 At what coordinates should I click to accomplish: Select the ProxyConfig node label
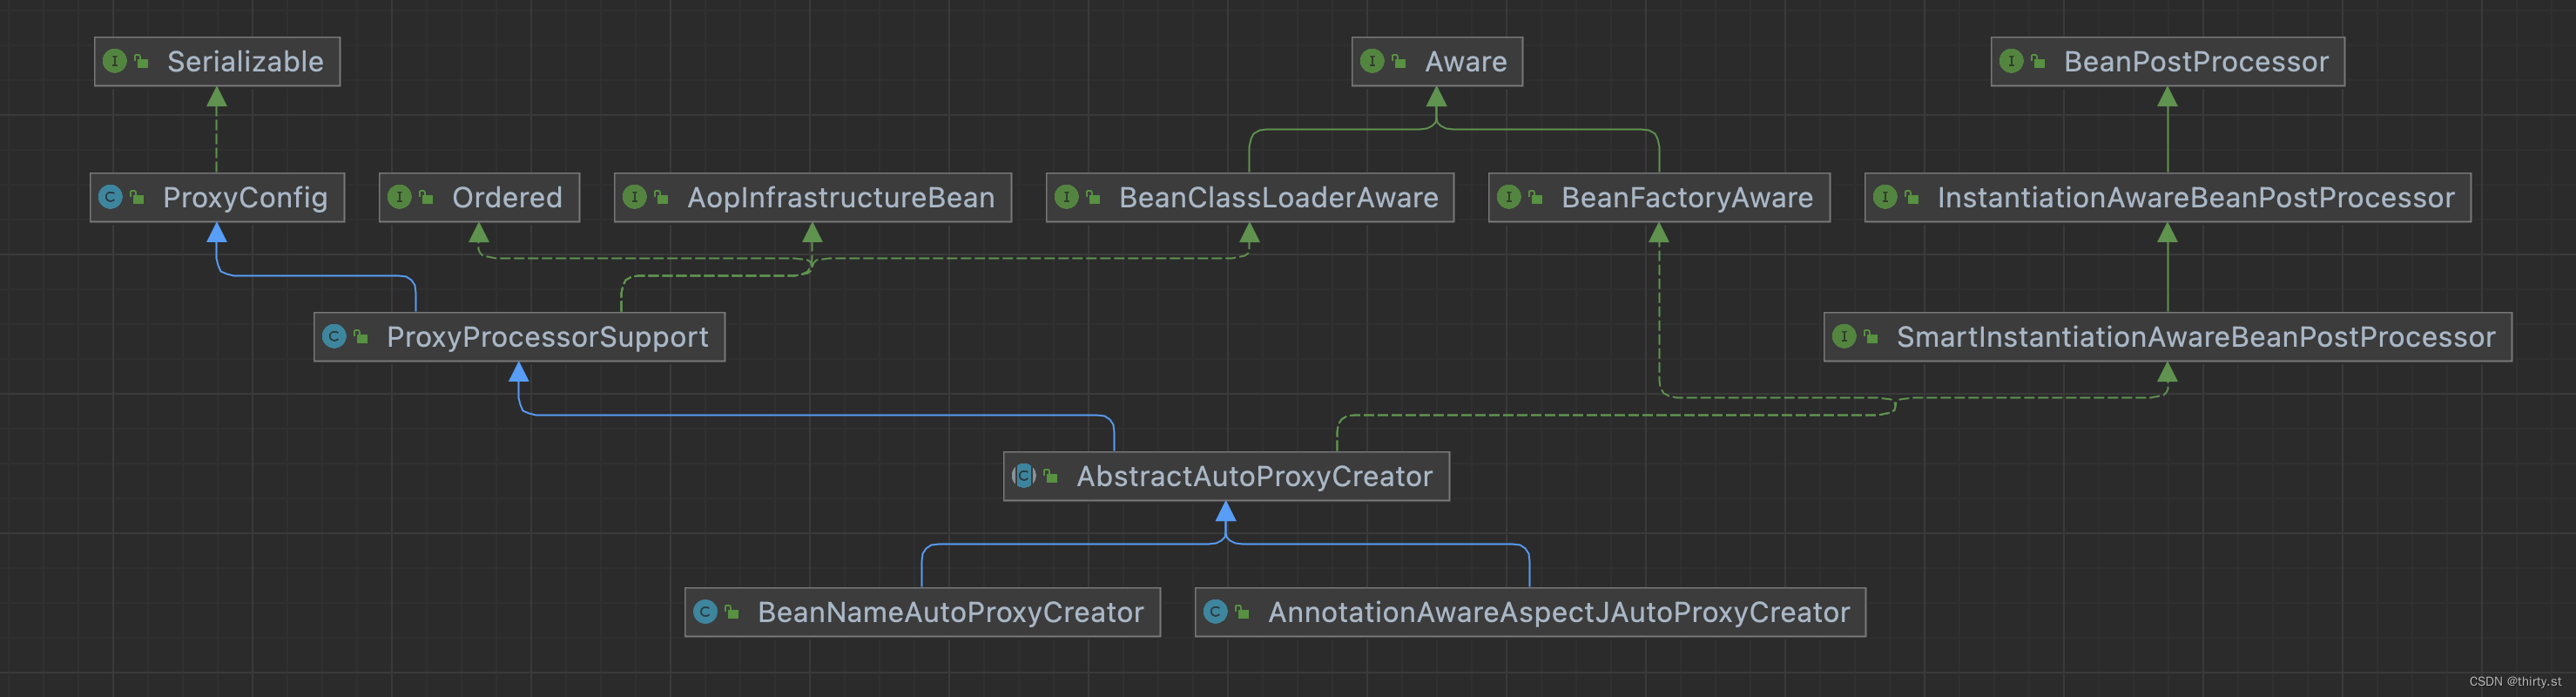coord(246,198)
